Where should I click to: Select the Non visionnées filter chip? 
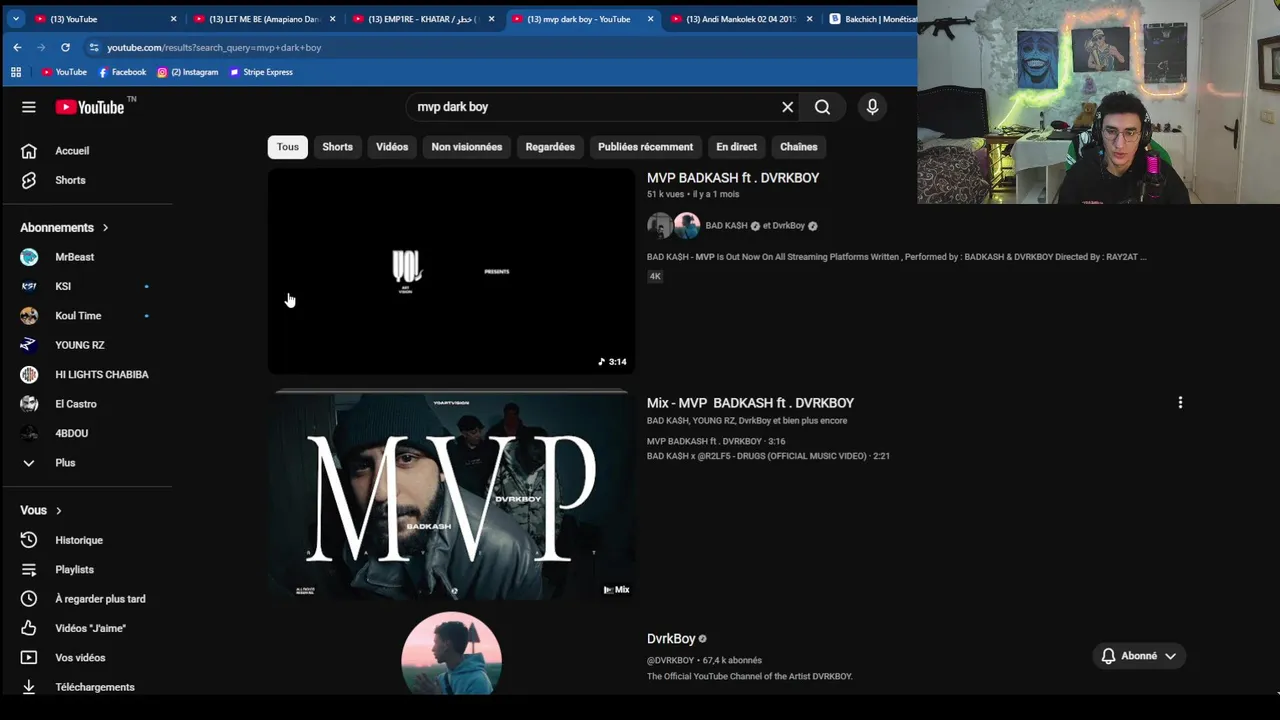[467, 147]
